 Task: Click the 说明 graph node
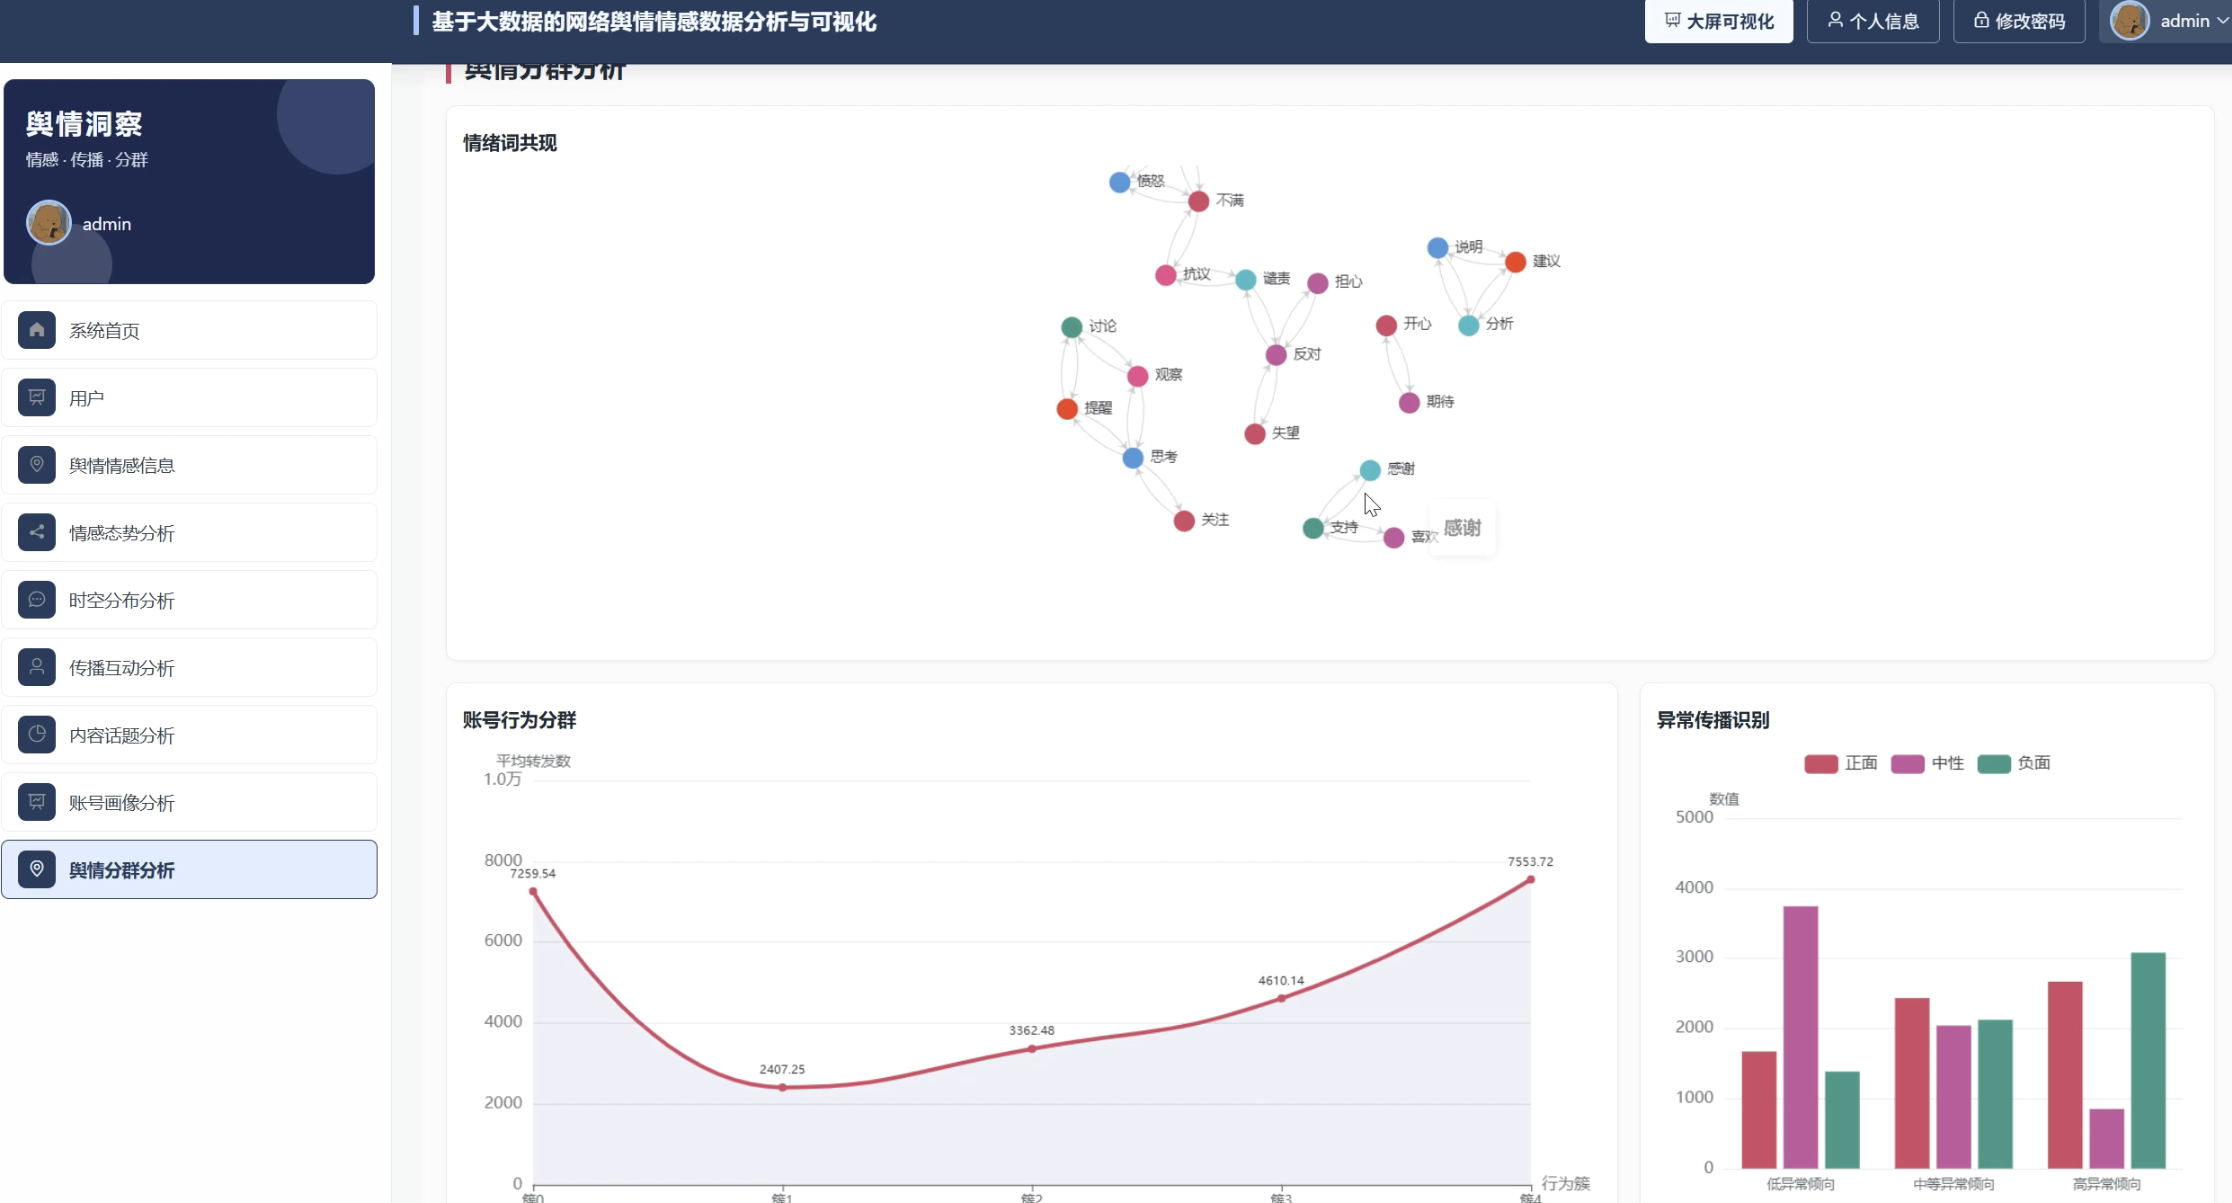1438,248
